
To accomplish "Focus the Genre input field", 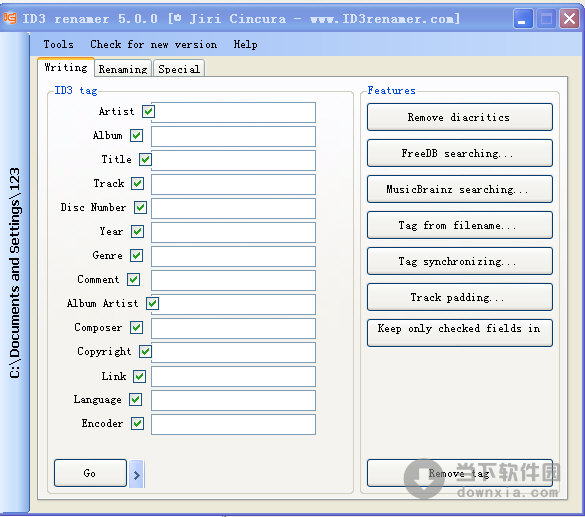I will click(x=234, y=256).
